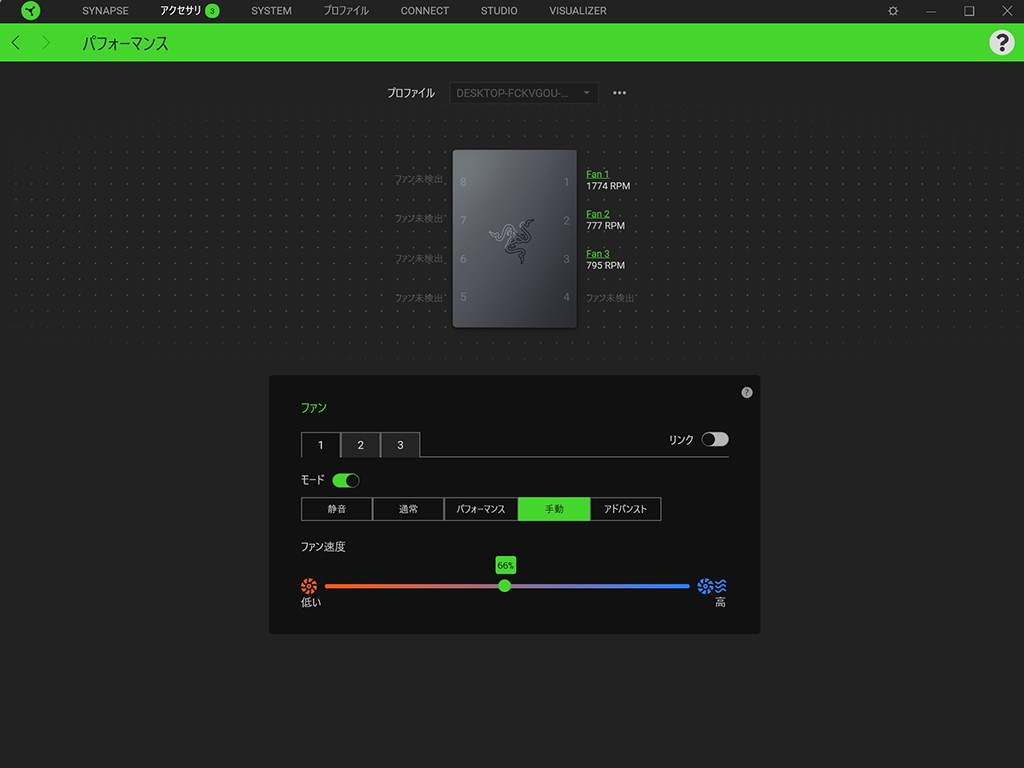Select the パフォーマンス mode button
Viewport: 1024px width, 768px height.
point(481,509)
